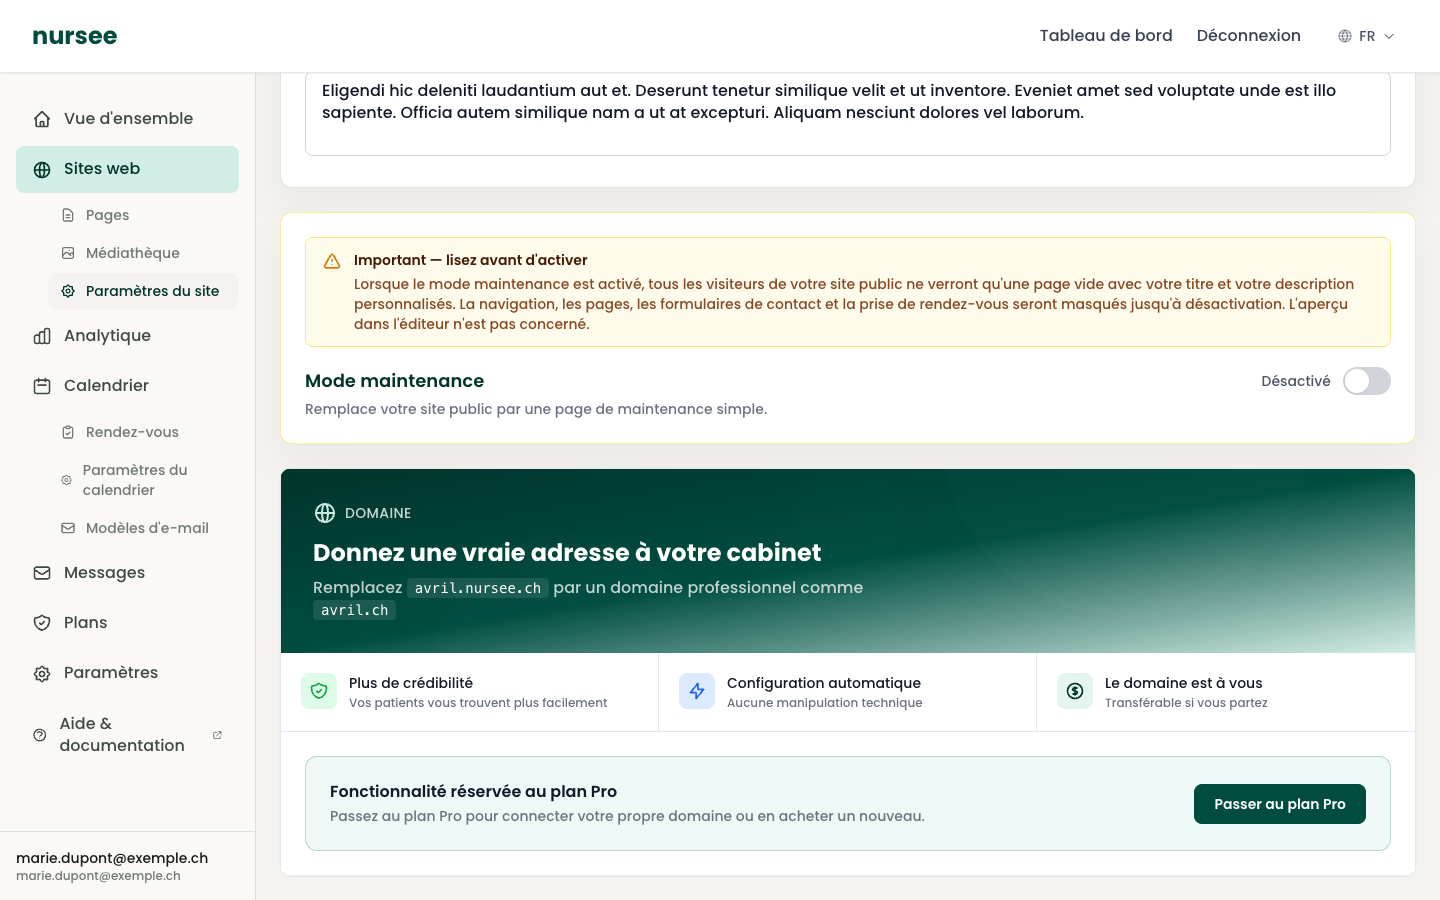Click the external link icon for Aide & documentation
This screenshot has width=1440, height=900.
pos(217,735)
